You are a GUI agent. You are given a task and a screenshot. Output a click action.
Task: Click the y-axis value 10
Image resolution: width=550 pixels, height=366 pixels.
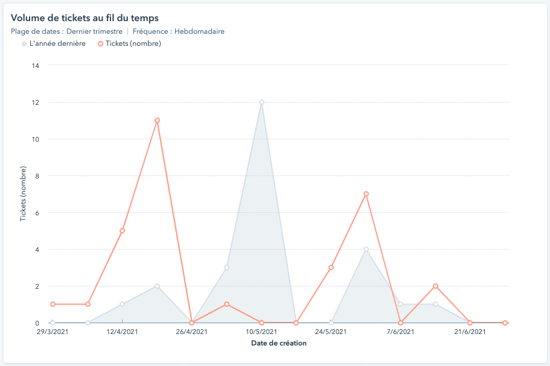click(x=35, y=139)
